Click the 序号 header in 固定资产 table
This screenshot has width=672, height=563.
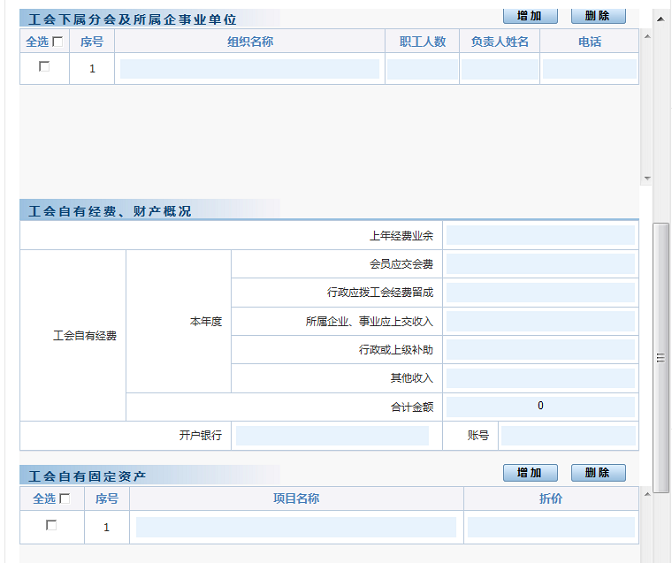pyautogui.click(x=107, y=498)
